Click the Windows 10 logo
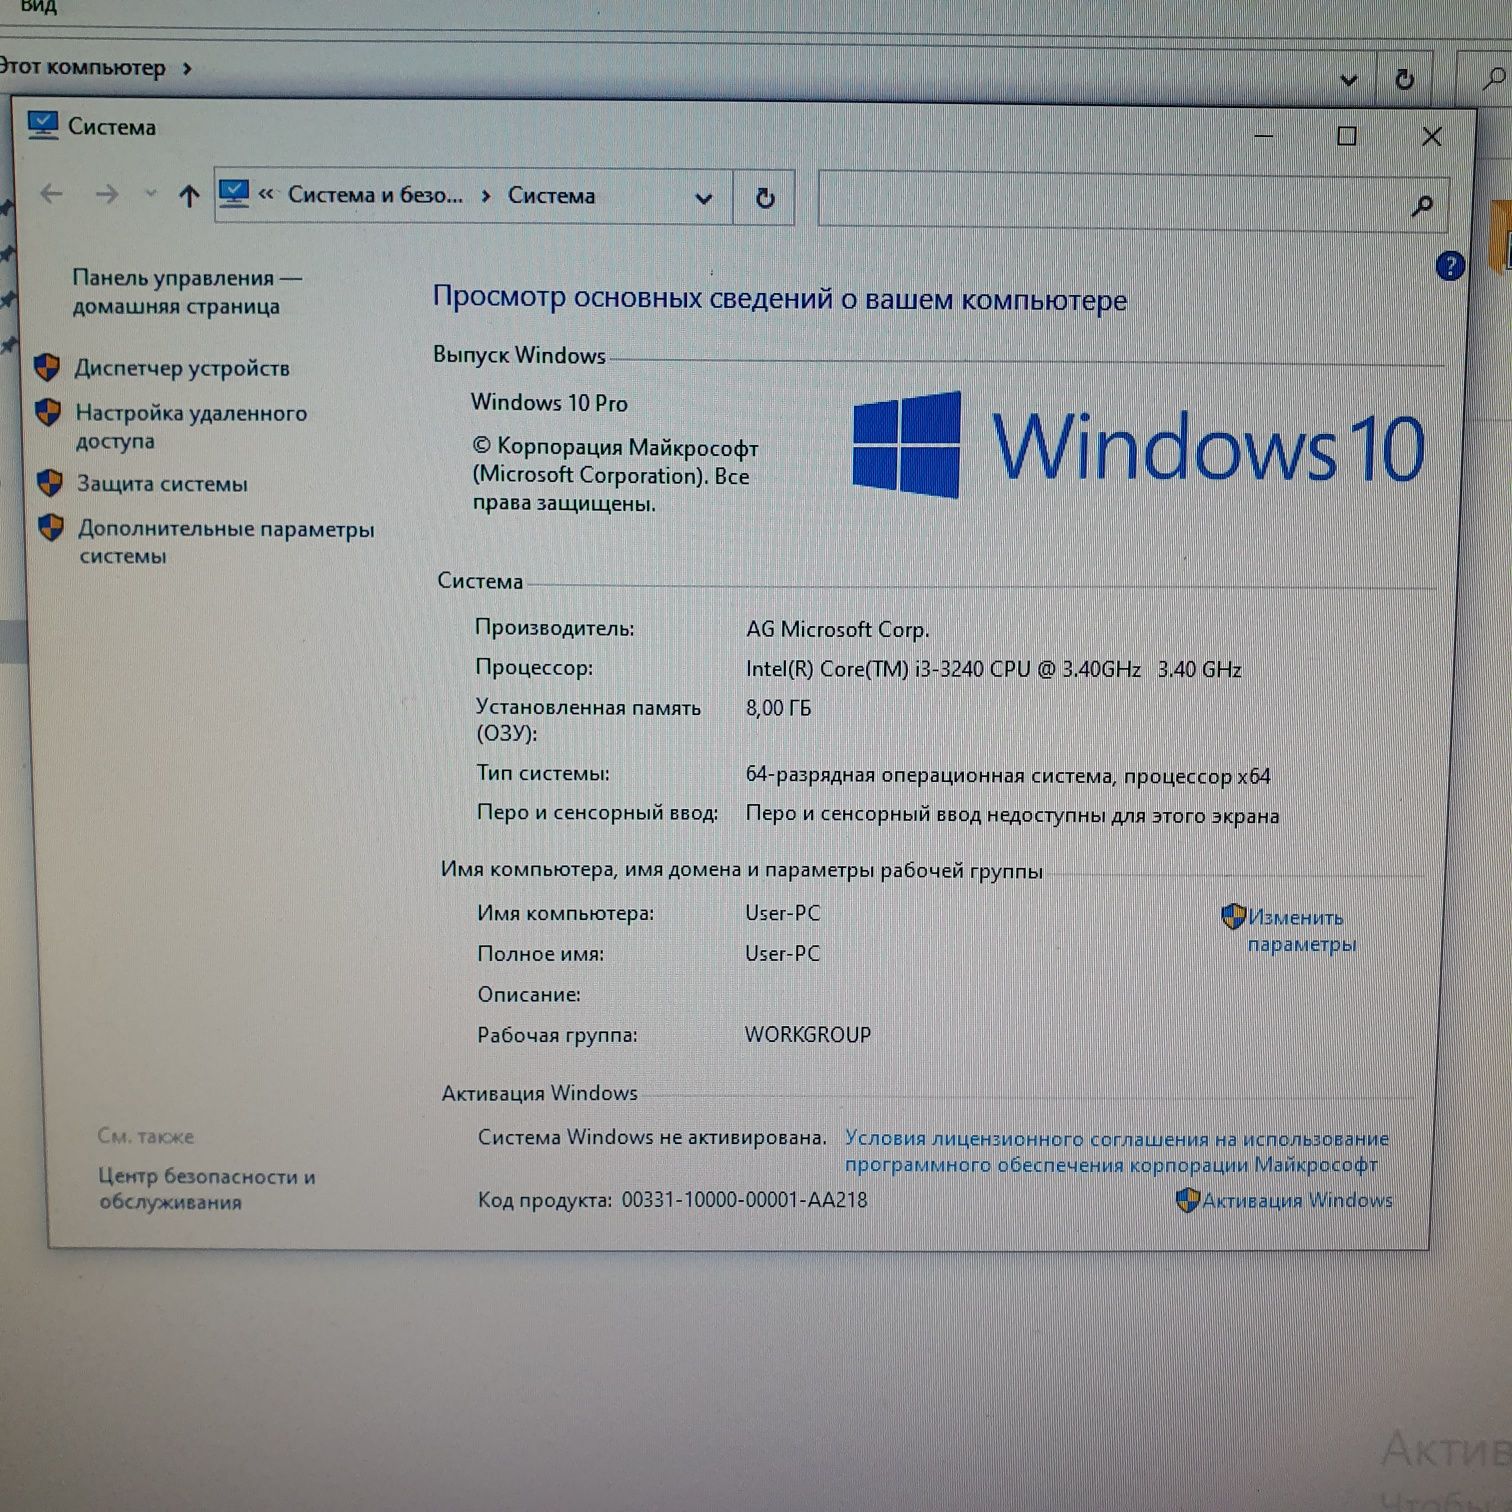The height and width of the screenshot is (1512, 1512). 1138,446
